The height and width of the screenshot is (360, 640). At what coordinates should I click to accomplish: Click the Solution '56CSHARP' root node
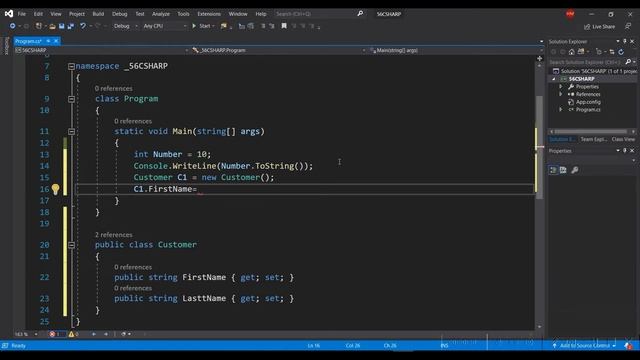pos(595,71)
